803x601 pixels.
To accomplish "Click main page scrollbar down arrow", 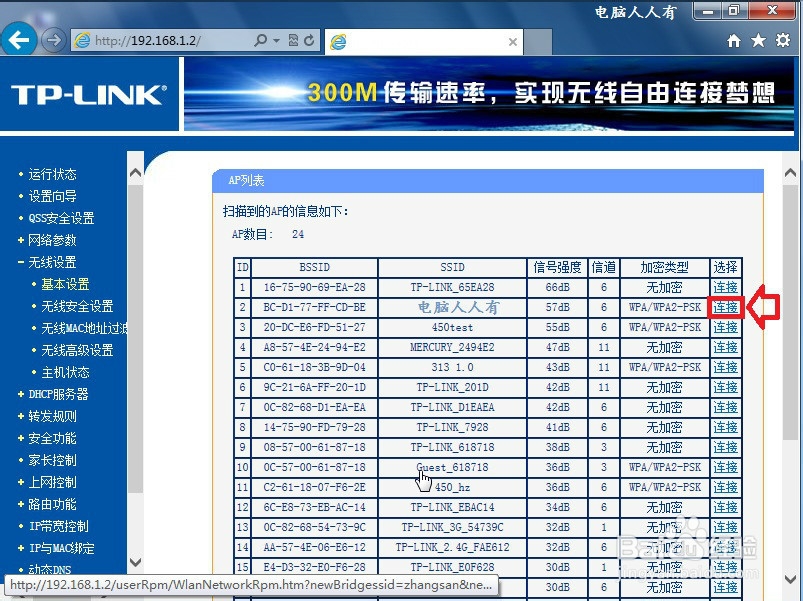I will click(x=790, y=579).
